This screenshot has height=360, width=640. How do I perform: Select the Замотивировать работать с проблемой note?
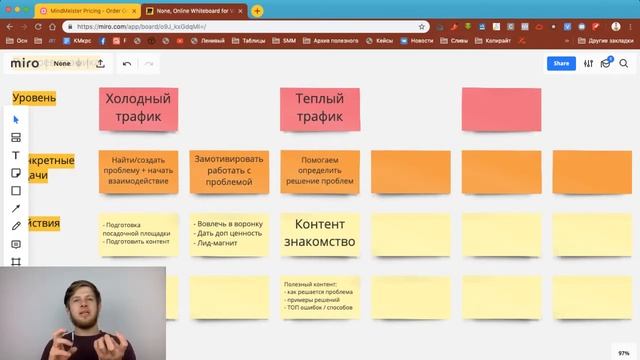[229, 171]
